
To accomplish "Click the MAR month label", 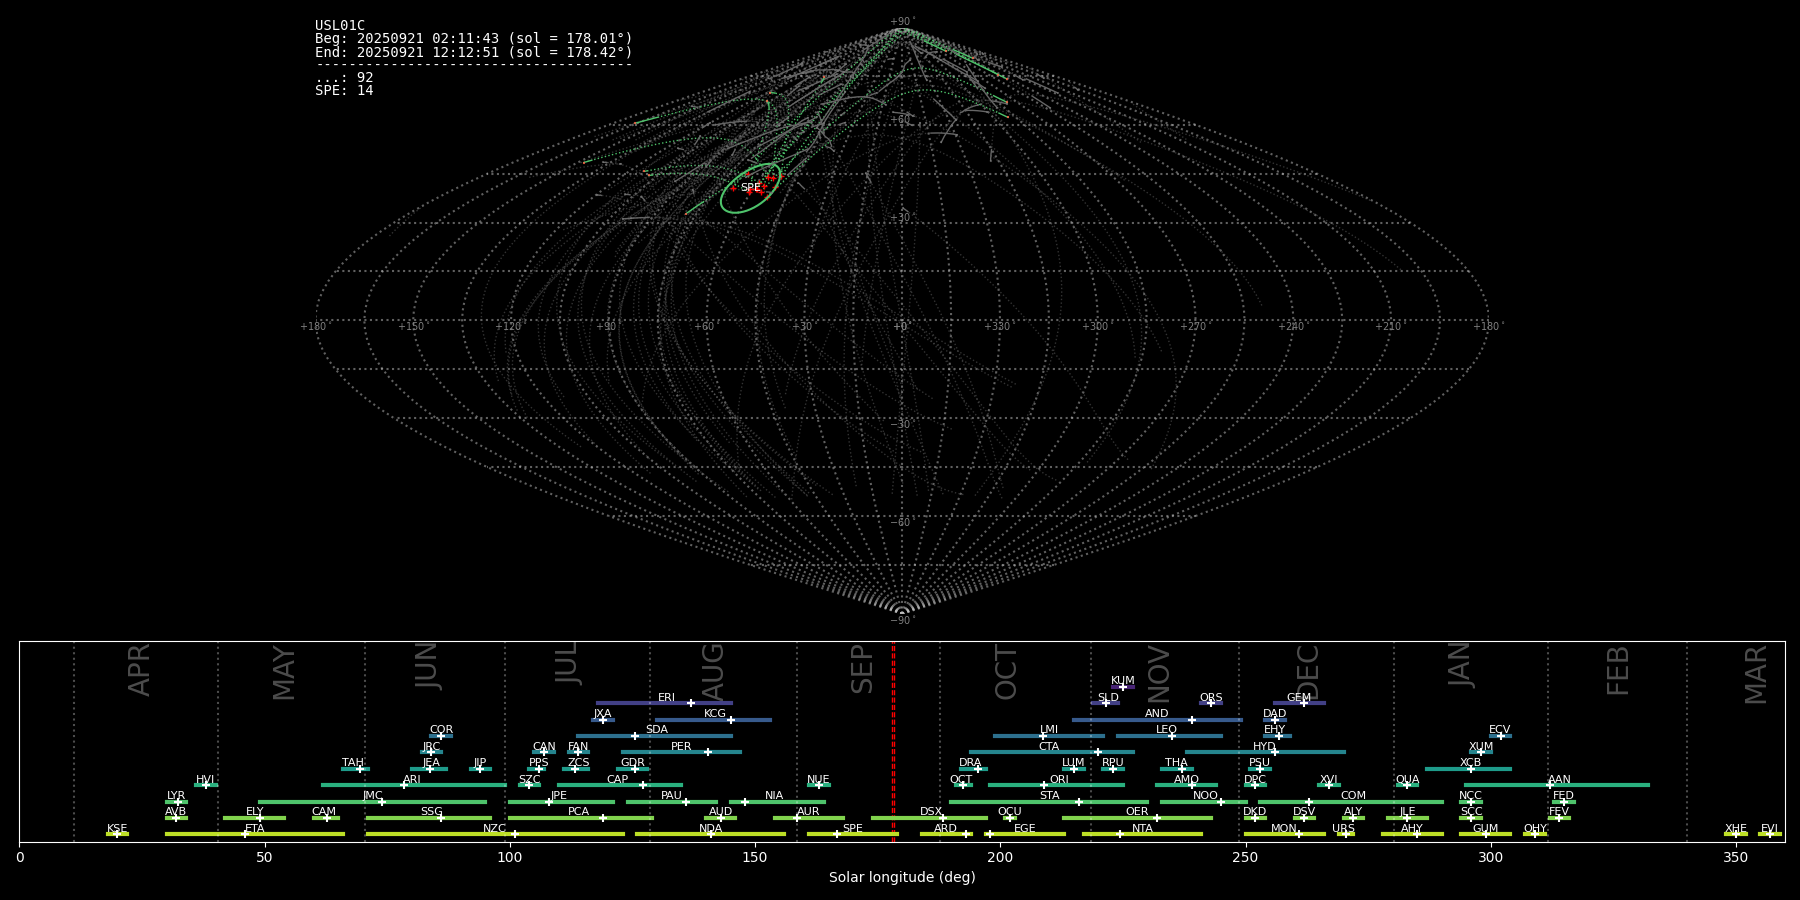I will pyautogui.click(x=1756, y=675).
